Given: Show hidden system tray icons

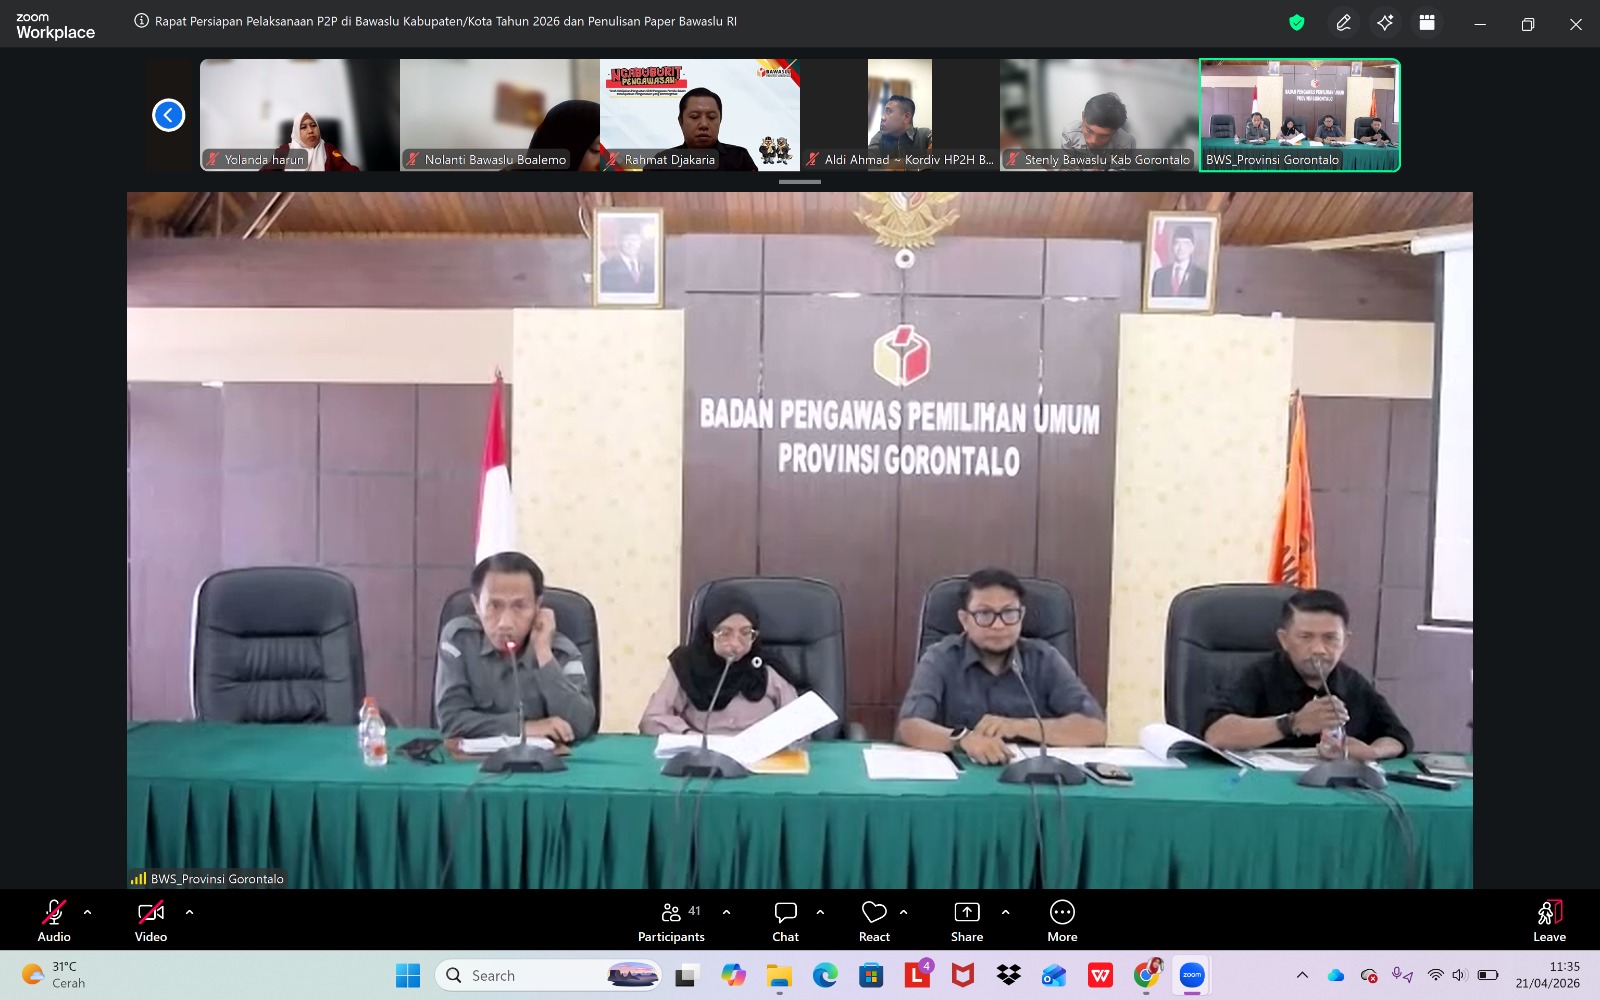Looking at the screenshot, I should (1302, 975).
